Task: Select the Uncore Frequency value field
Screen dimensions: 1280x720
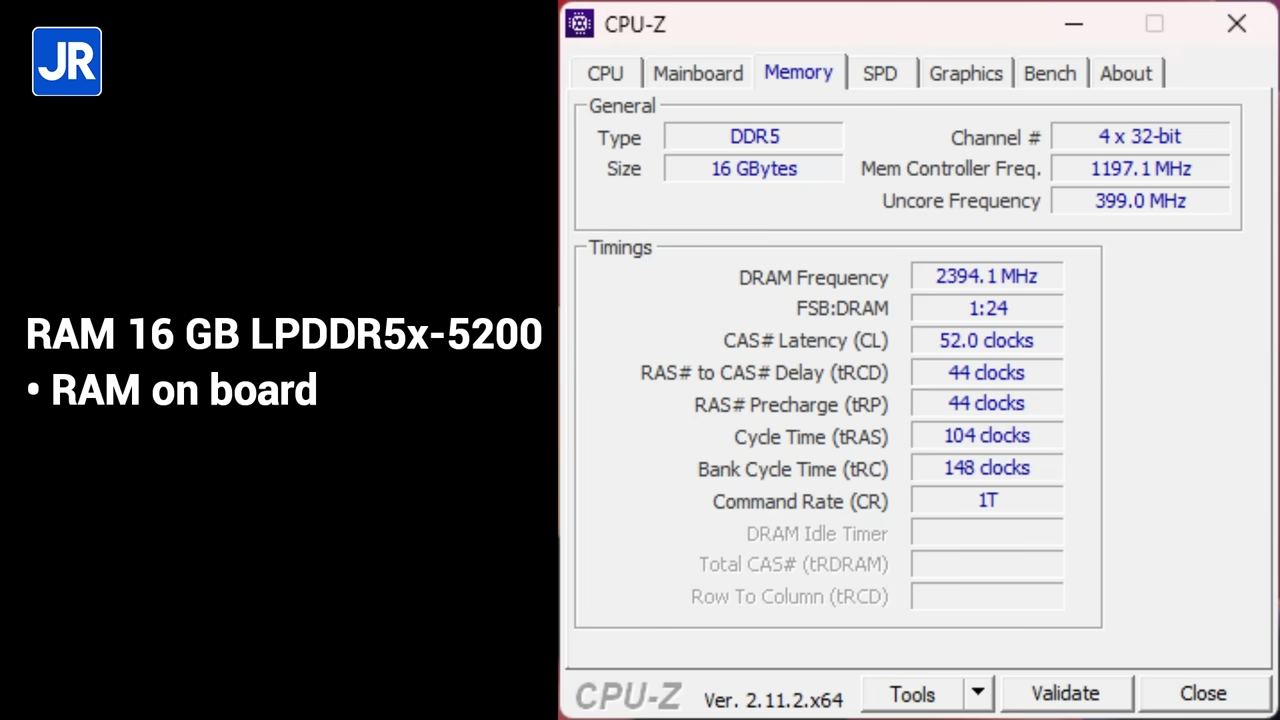Action: [1139, 201]
